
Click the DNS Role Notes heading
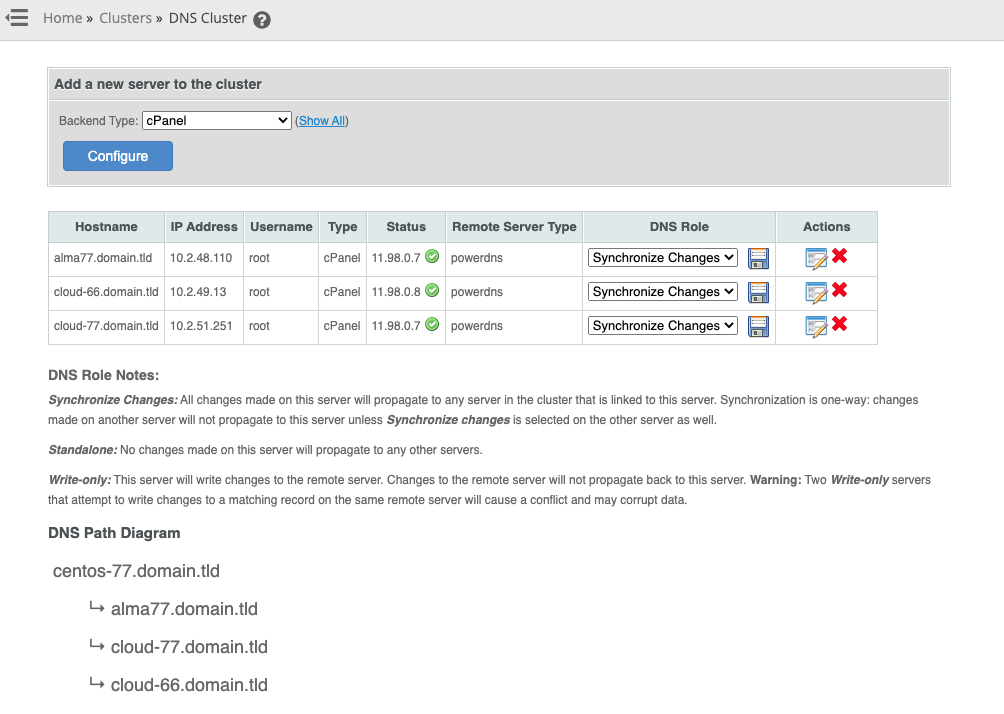coord(104,375)
